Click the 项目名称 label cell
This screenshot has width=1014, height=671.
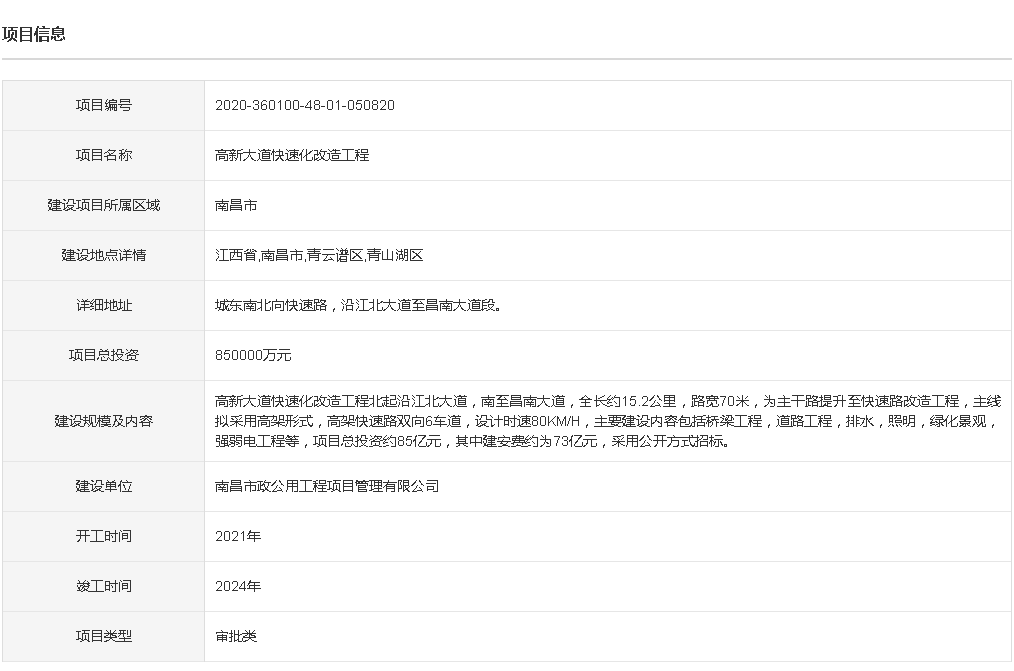[103, 155]
